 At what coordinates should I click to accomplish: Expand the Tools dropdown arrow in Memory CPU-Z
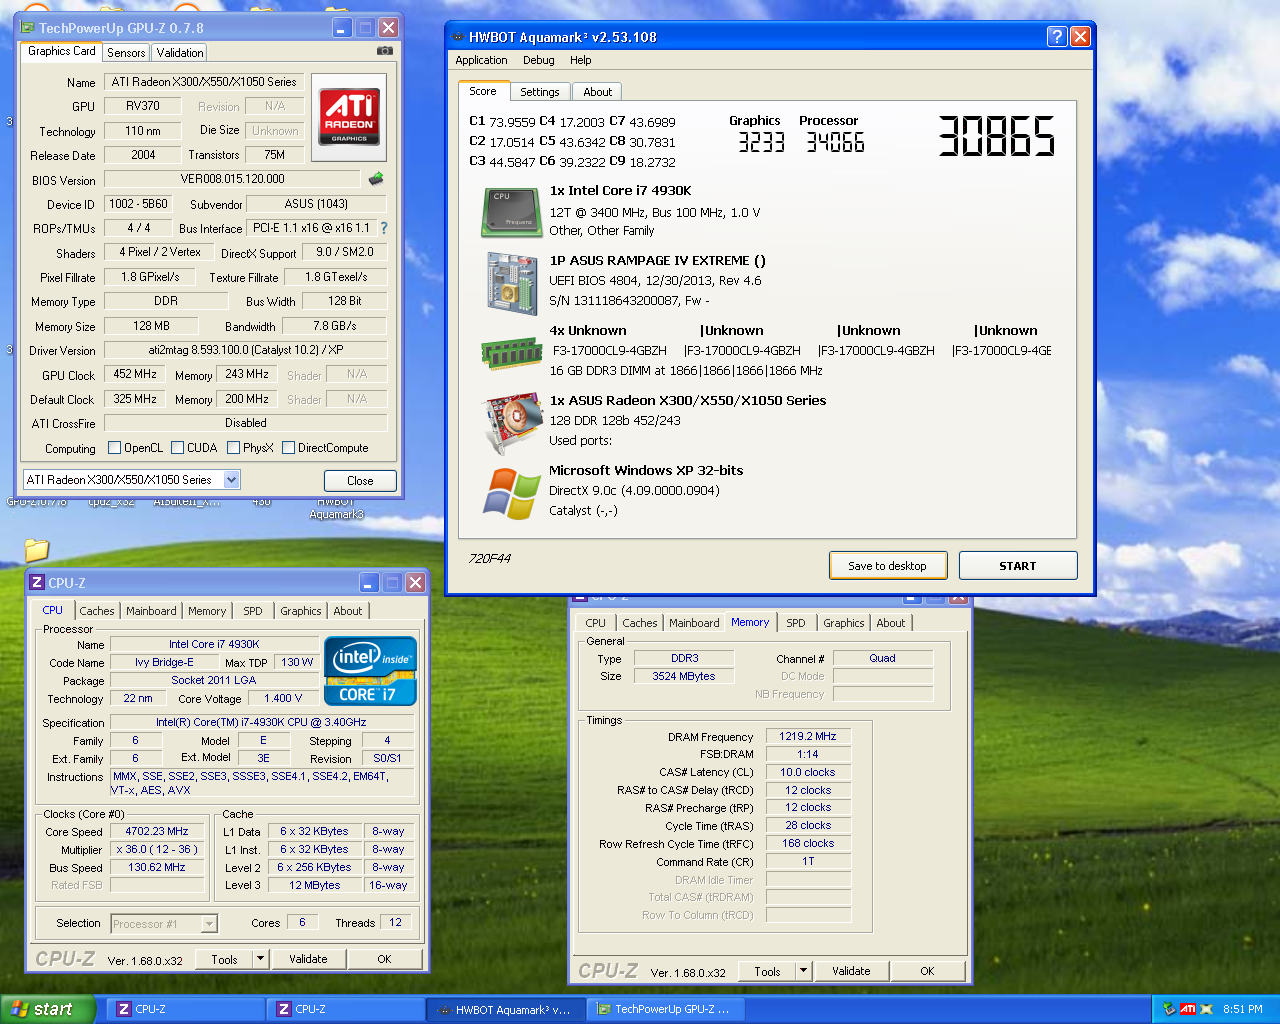(x=803, y=971)
